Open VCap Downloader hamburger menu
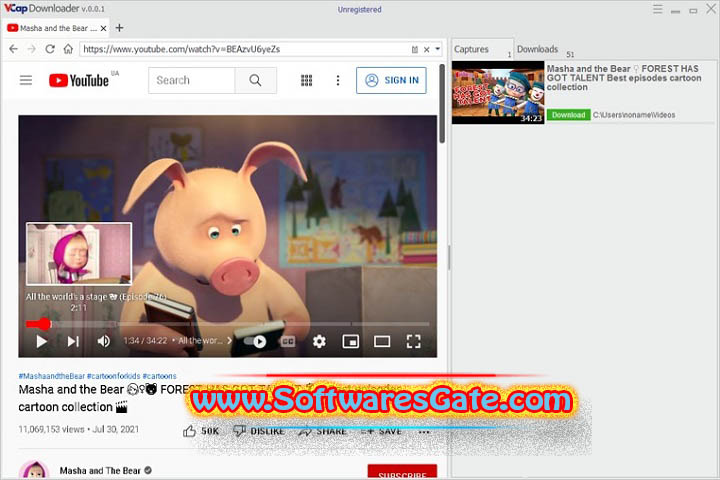 click(x=658, y=9)
